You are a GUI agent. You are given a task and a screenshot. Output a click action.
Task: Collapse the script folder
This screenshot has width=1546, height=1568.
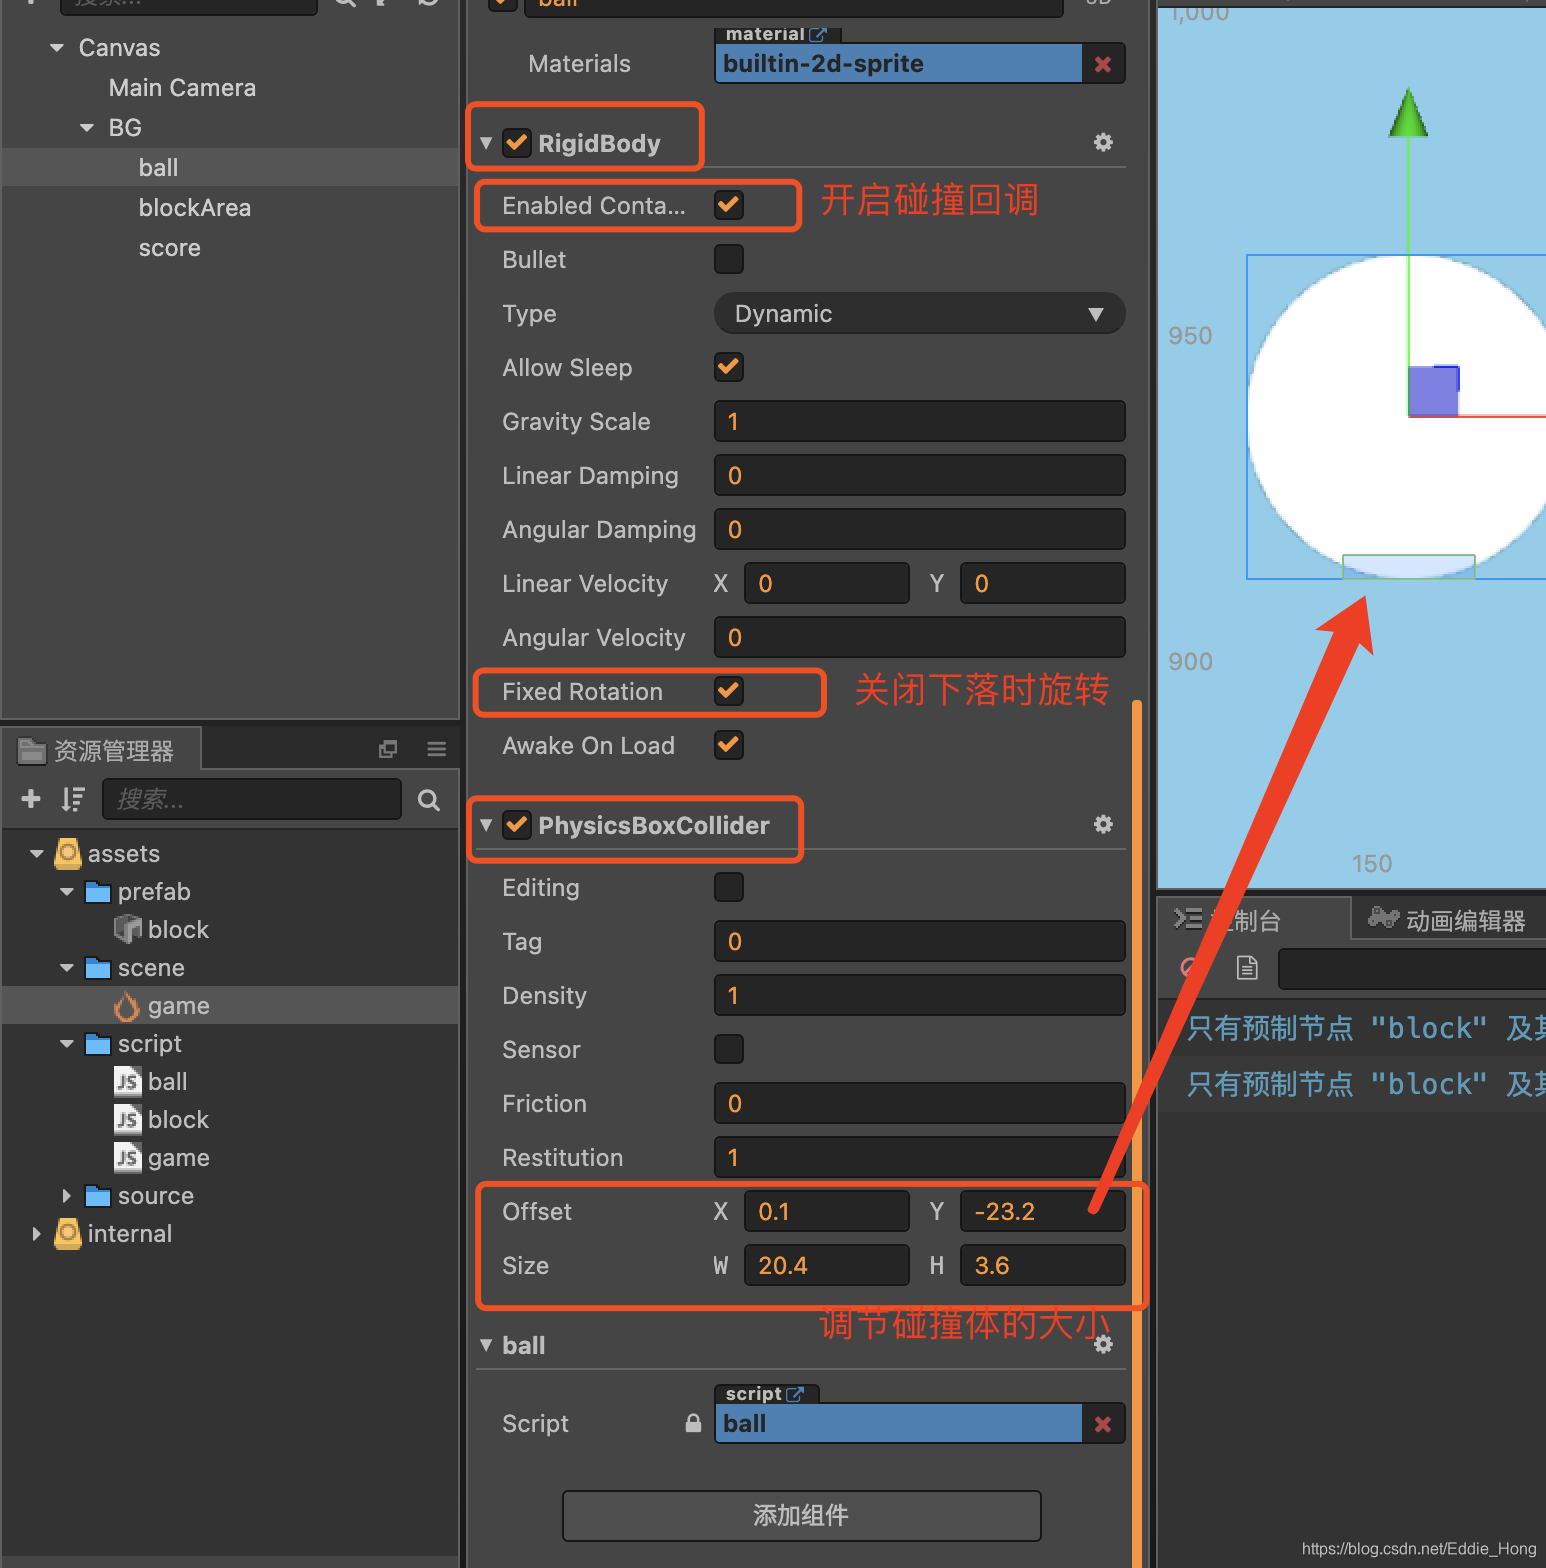pos(67,1044)
